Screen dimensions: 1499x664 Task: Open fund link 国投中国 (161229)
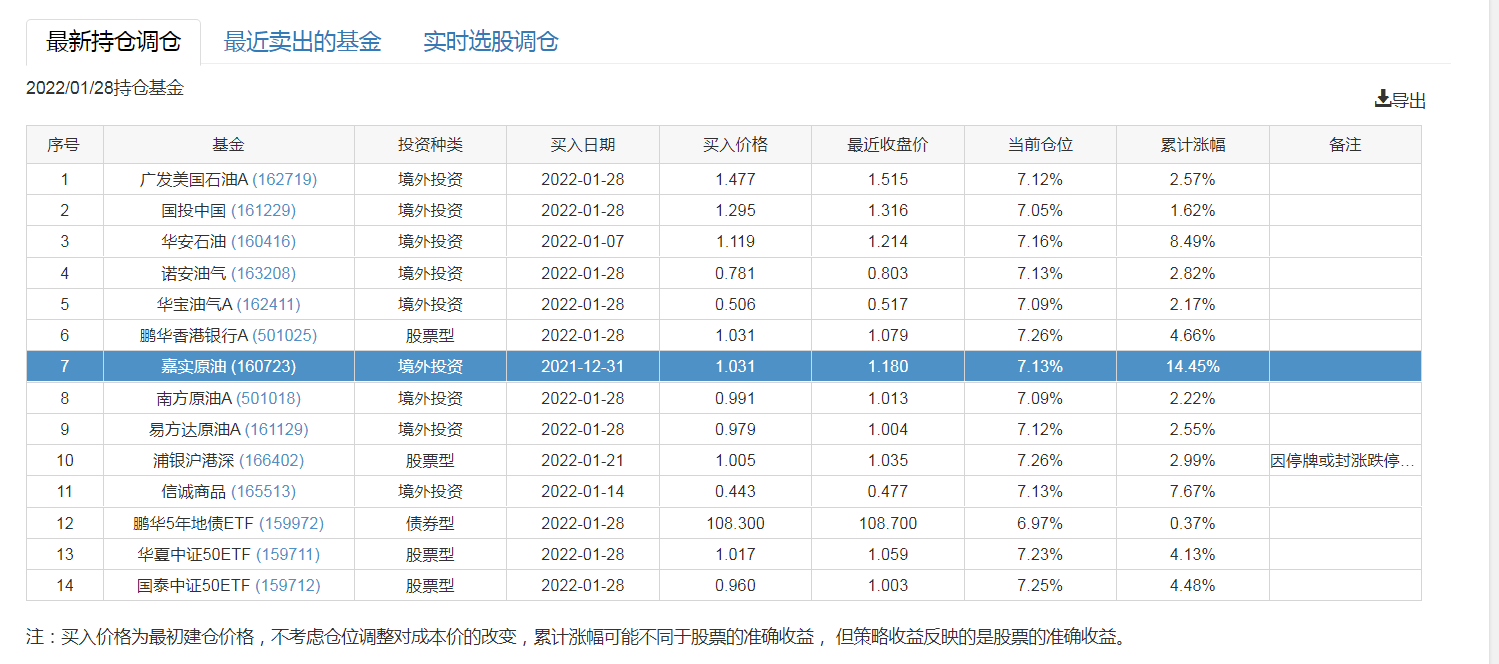[229, 211]
